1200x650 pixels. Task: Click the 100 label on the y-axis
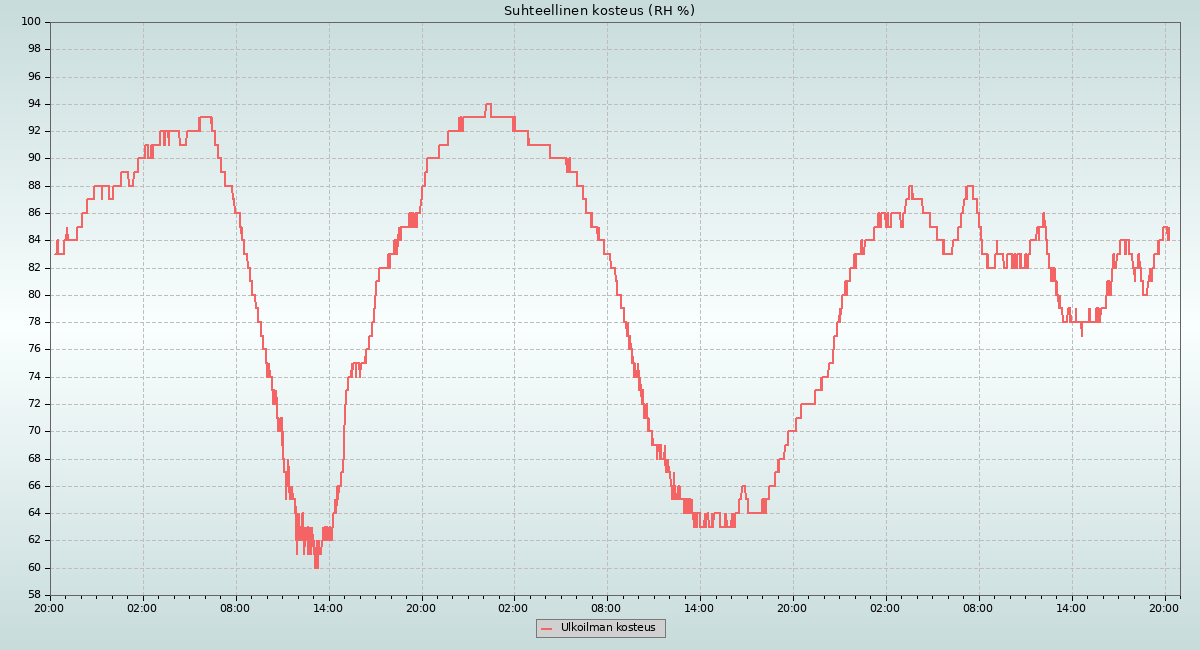[x=30, y=22]
